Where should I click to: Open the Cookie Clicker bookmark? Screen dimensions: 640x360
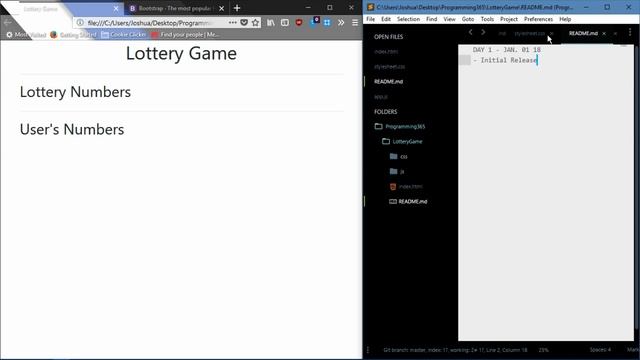pyautogui.click(x=124, y=35)
